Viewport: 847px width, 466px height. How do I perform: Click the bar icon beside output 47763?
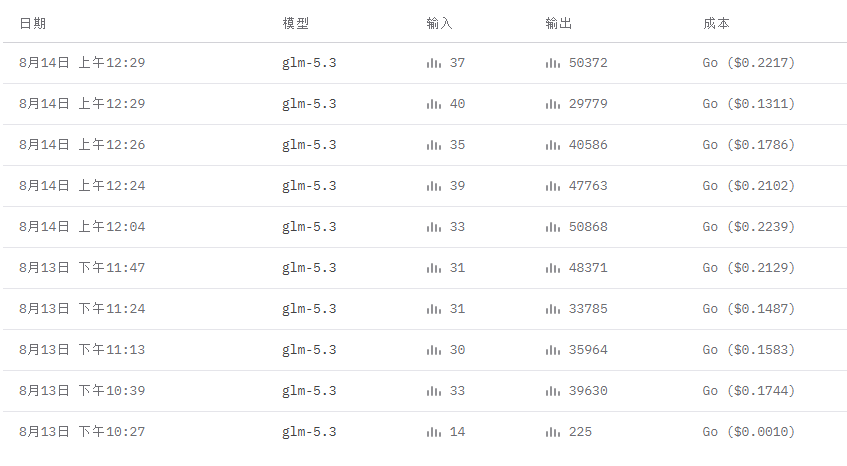point(553,186)
